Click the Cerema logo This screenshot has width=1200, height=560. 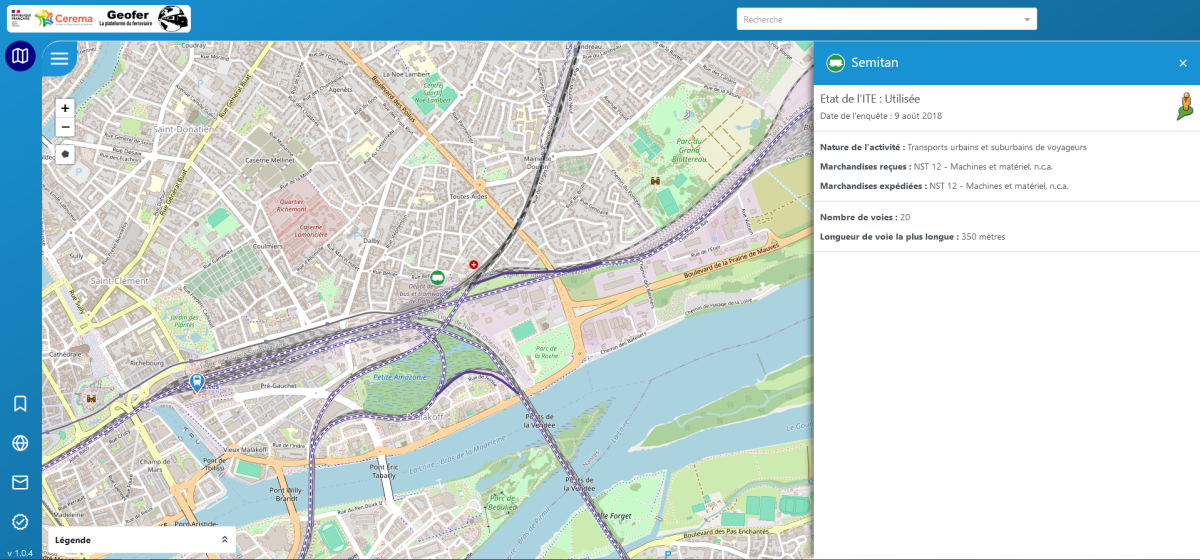(70, 18)
